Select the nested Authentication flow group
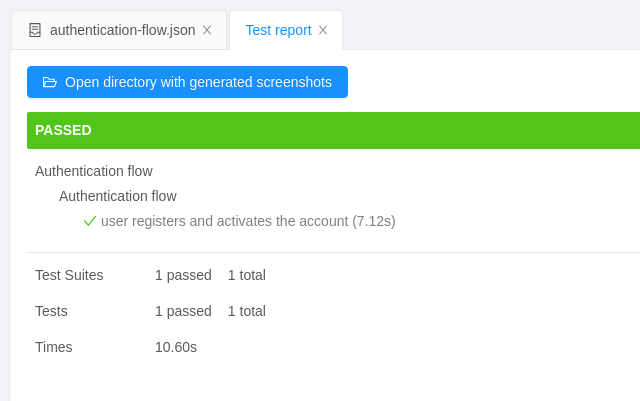The image size is (640, 401). 118,196
